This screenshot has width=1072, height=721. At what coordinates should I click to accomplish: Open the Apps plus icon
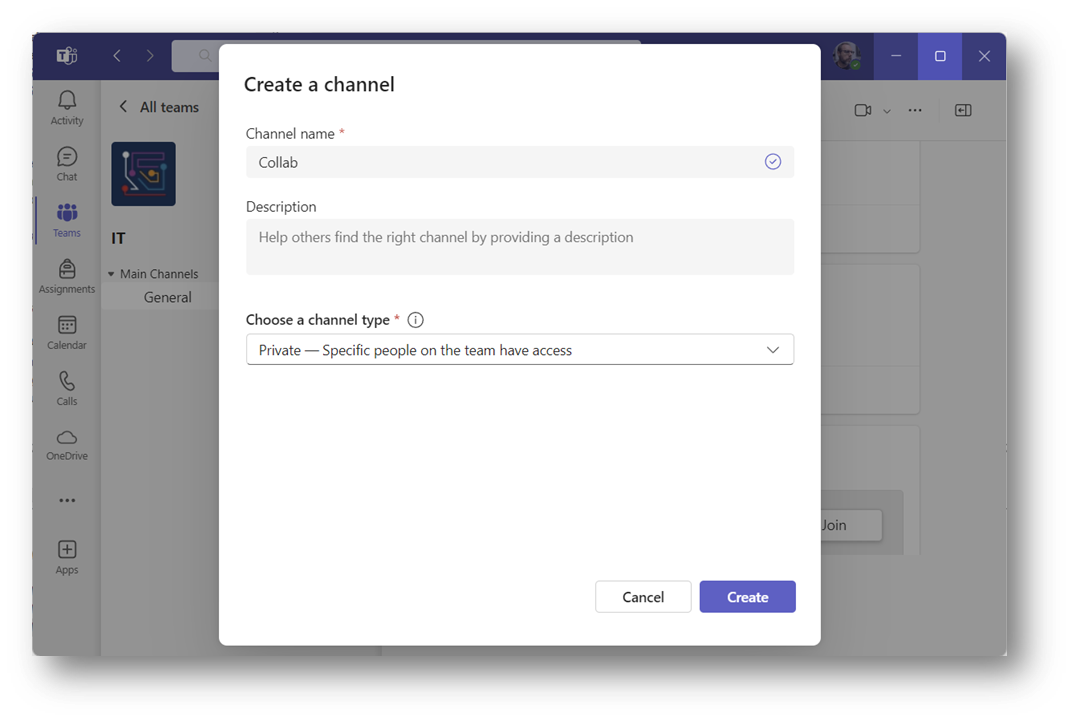(x=67, y=549)
